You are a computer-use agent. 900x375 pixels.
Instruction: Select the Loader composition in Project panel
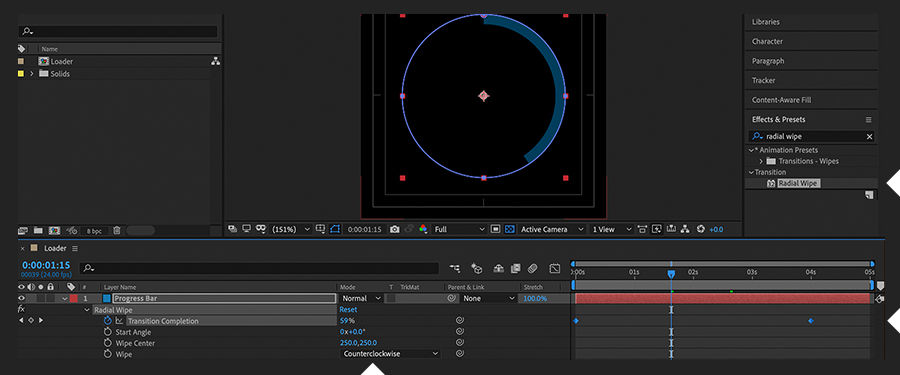coord(61,61)
